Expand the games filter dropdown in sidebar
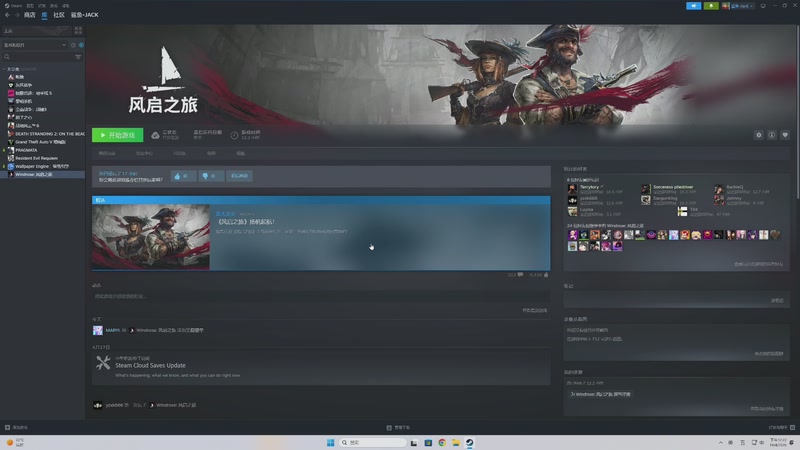 coord(35,45)
